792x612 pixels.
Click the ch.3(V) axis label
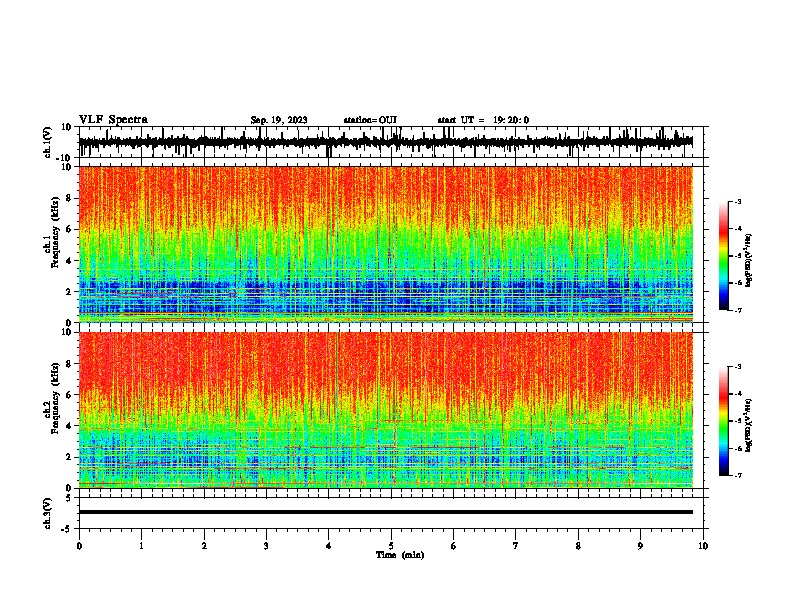coord(48,513)
